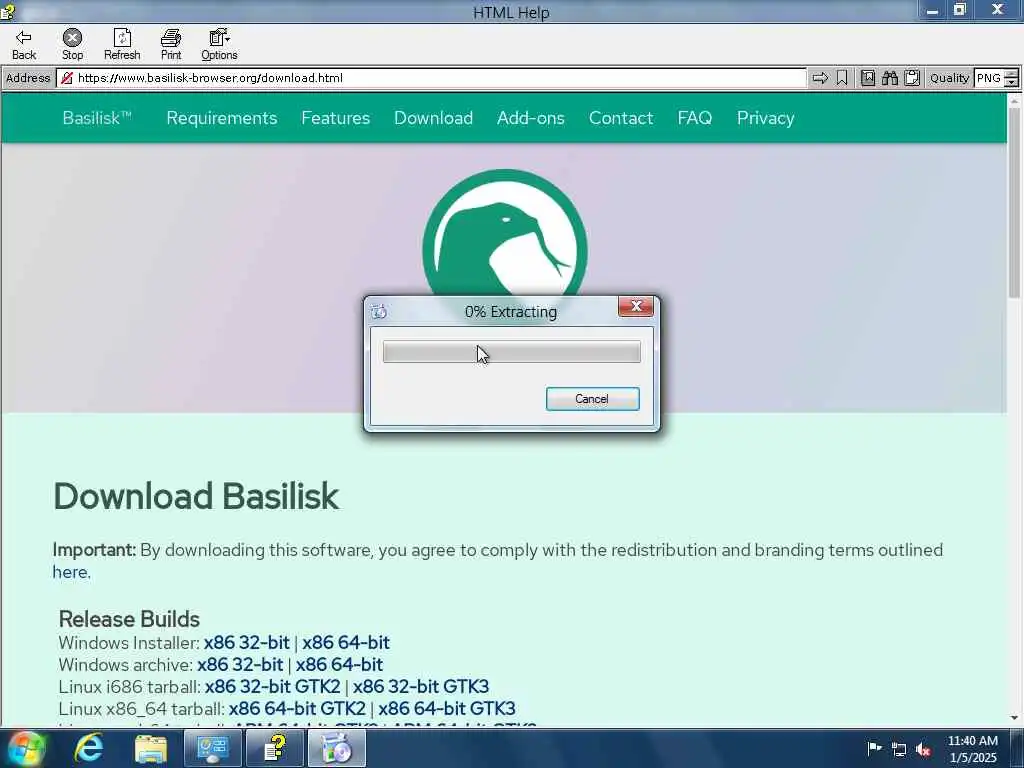This screenshot has width=1024, height=768.
Task: Click the 'Download Basilisk' heading
Action: pyautogui.click(x=196, y=496)
